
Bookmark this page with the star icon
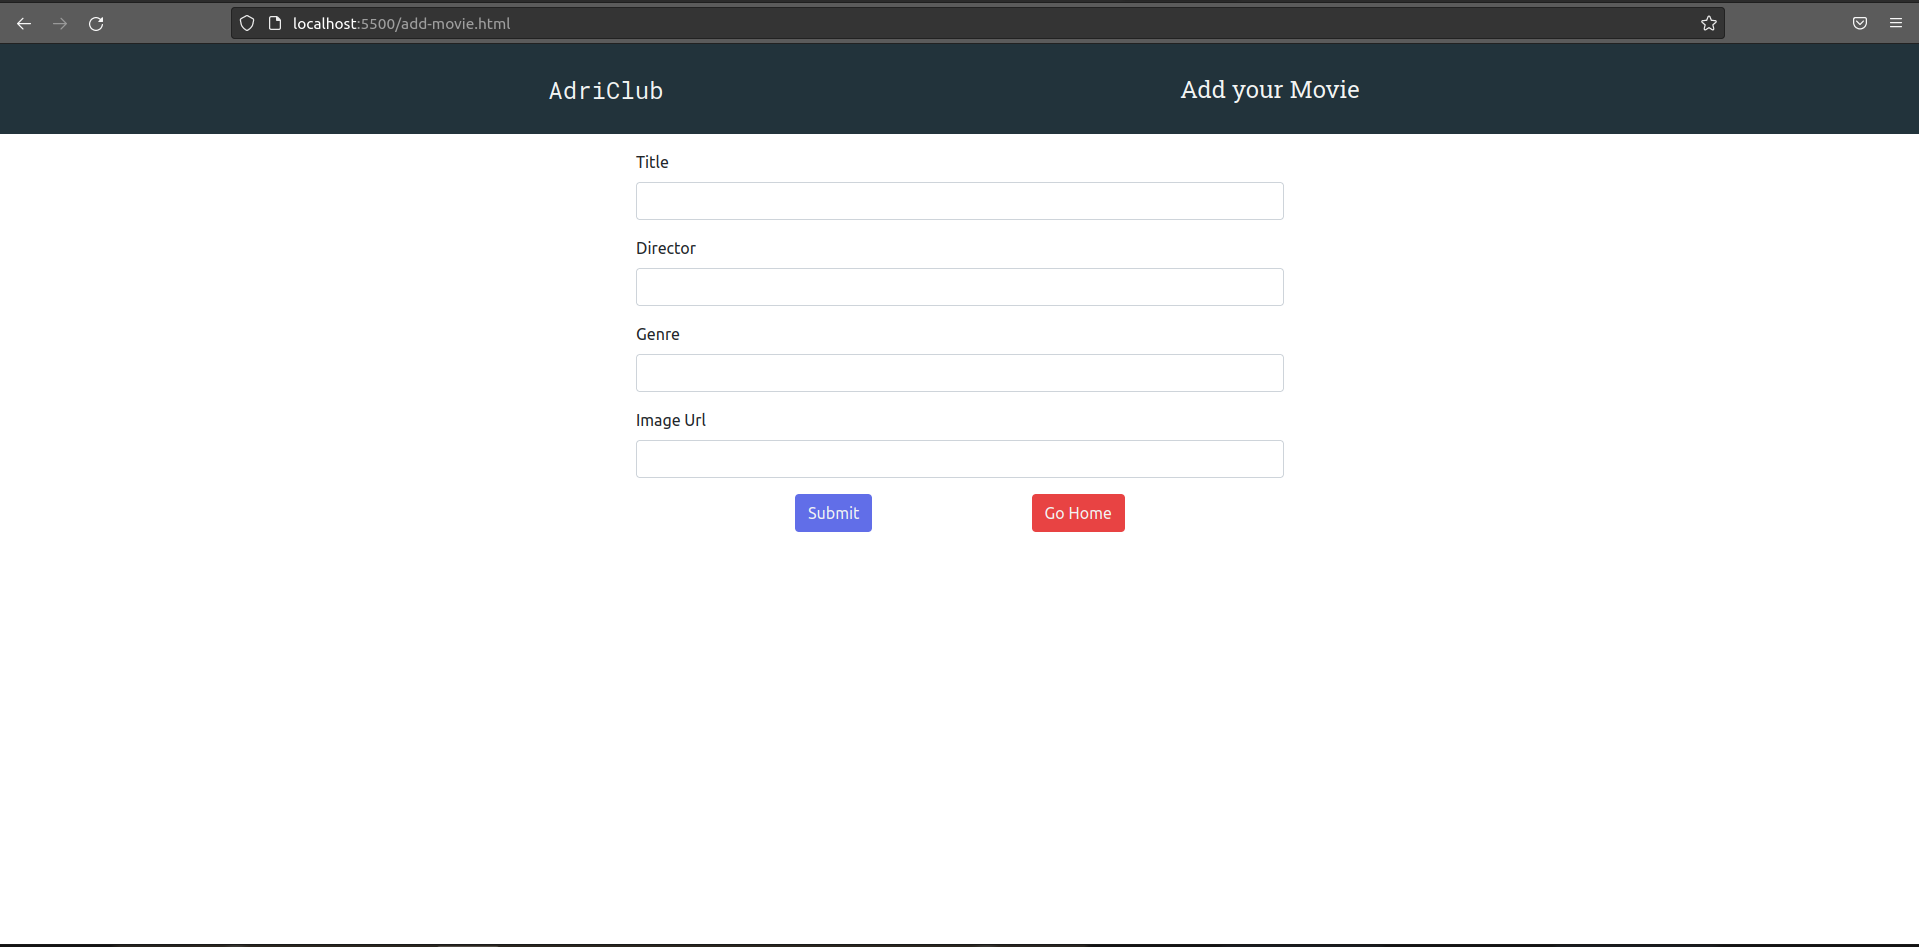1708,23
